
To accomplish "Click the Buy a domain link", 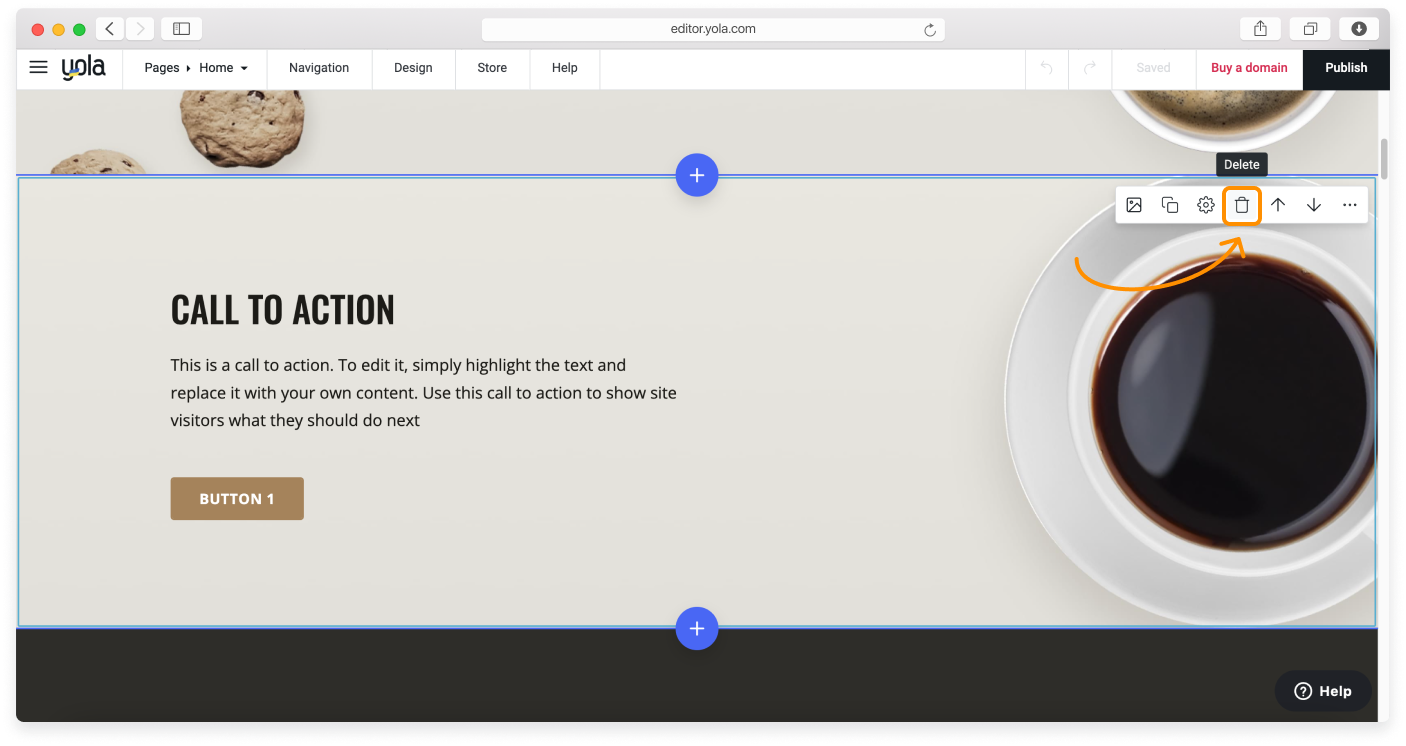I will [1249, 68].
